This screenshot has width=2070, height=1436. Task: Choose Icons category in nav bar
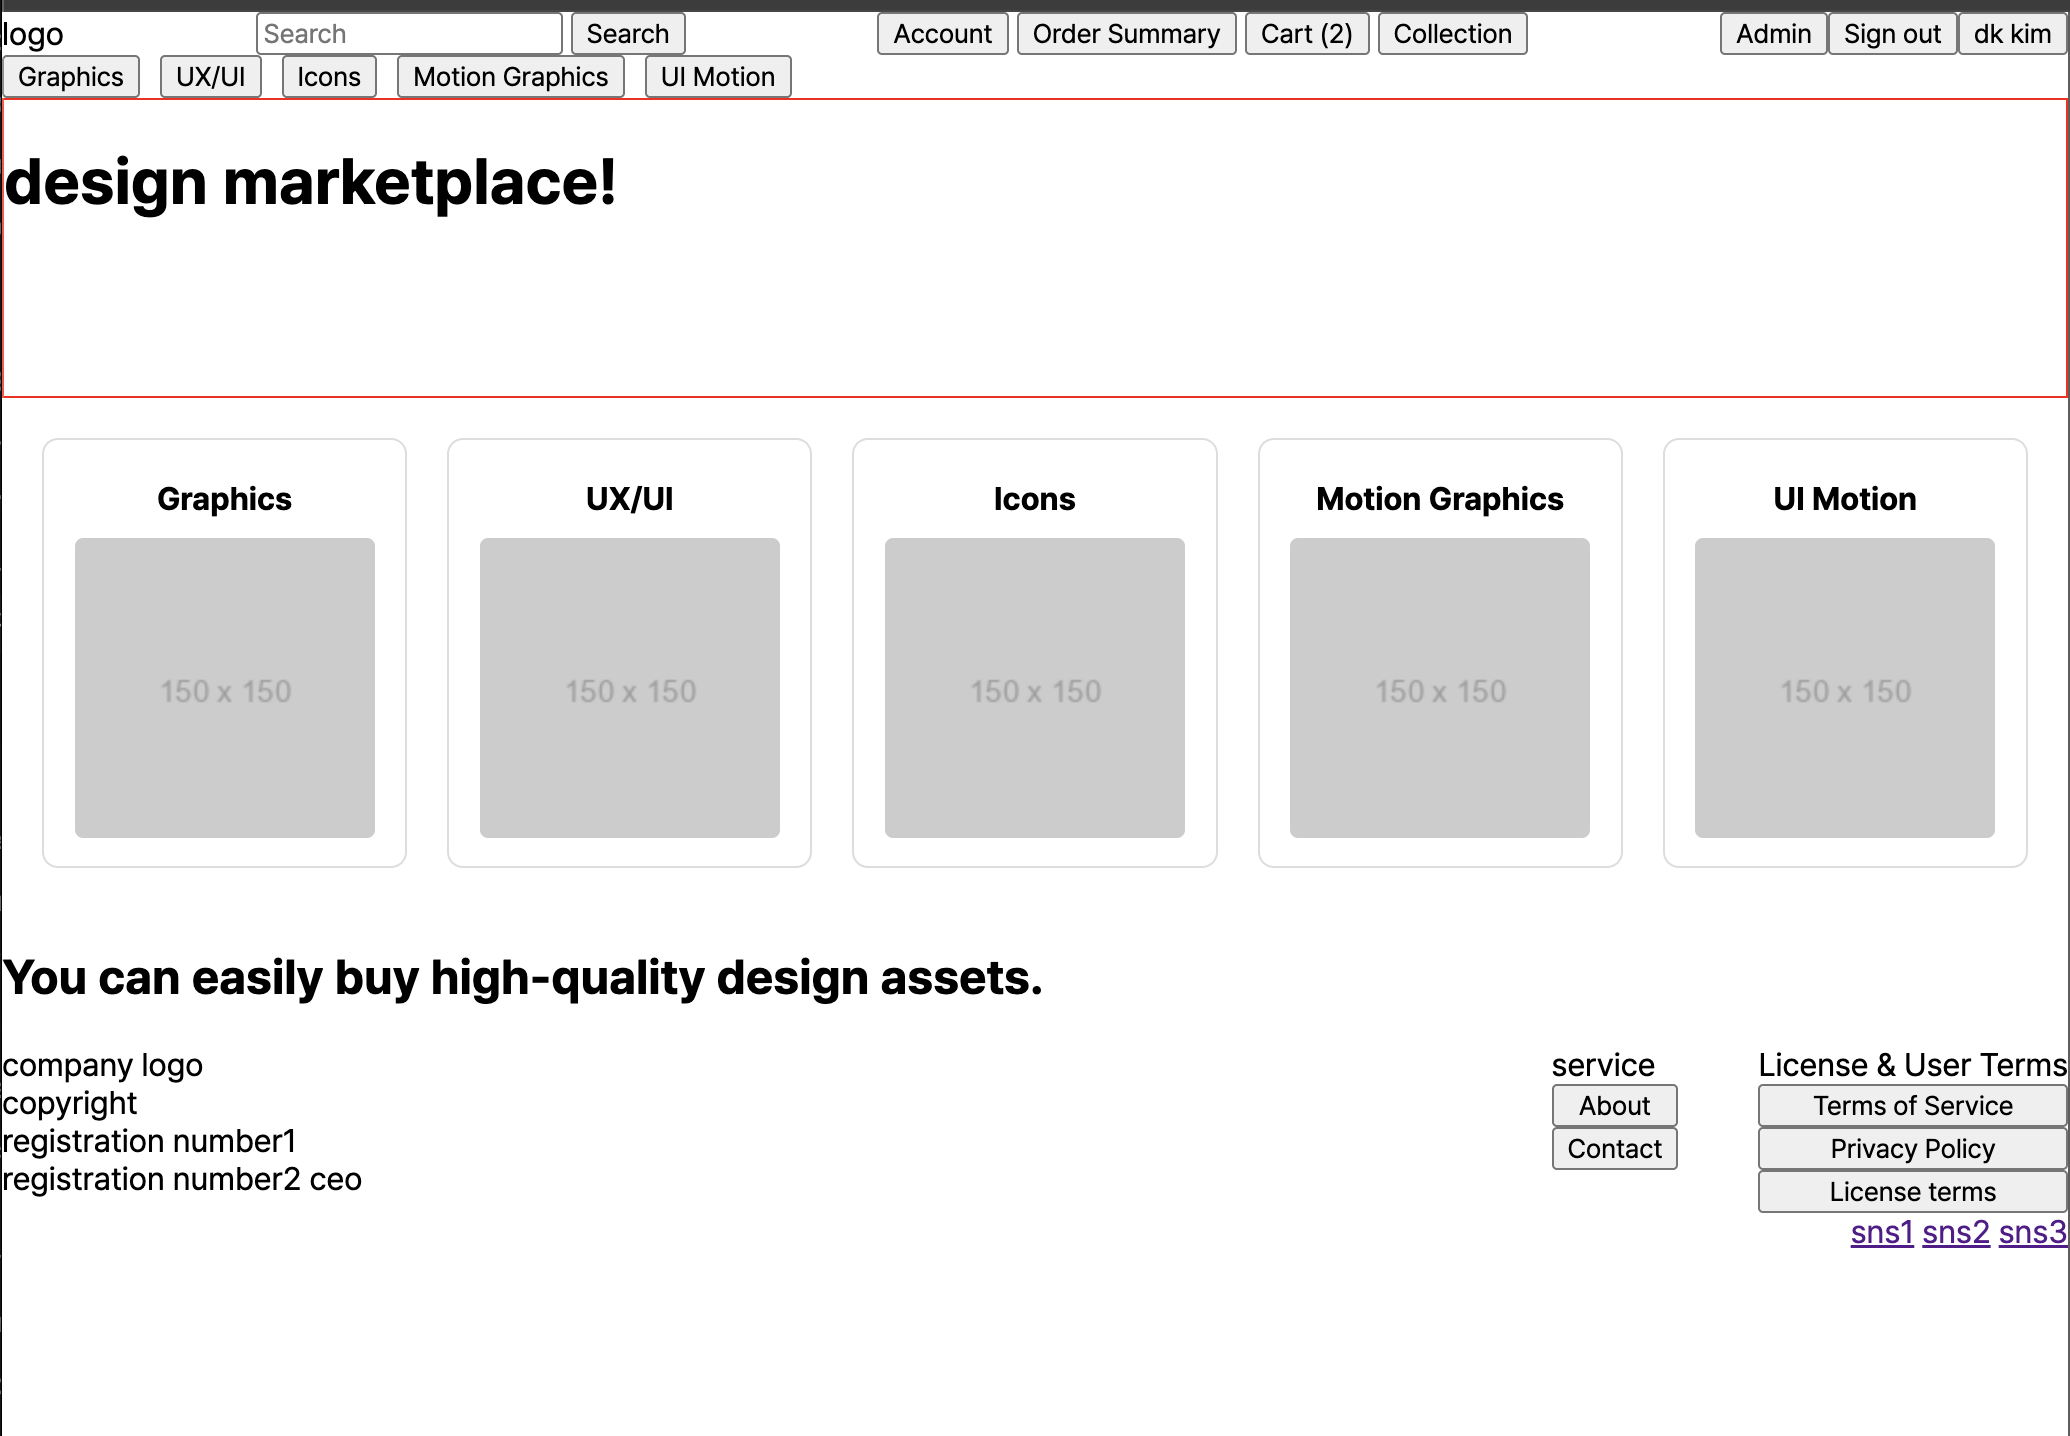pyautogui.click(x=329, y=77)
